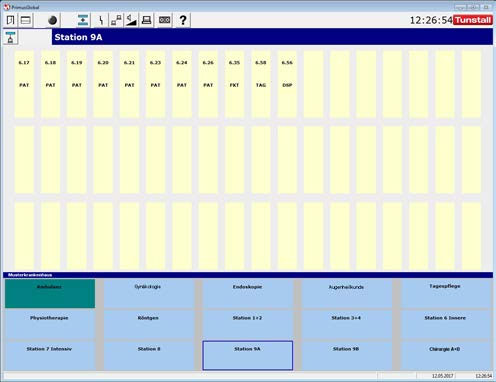Switch to Station 7 Intensiv
Image resolution: width=496 pixels, height=382 pixels.
click(x=50, y=355)
